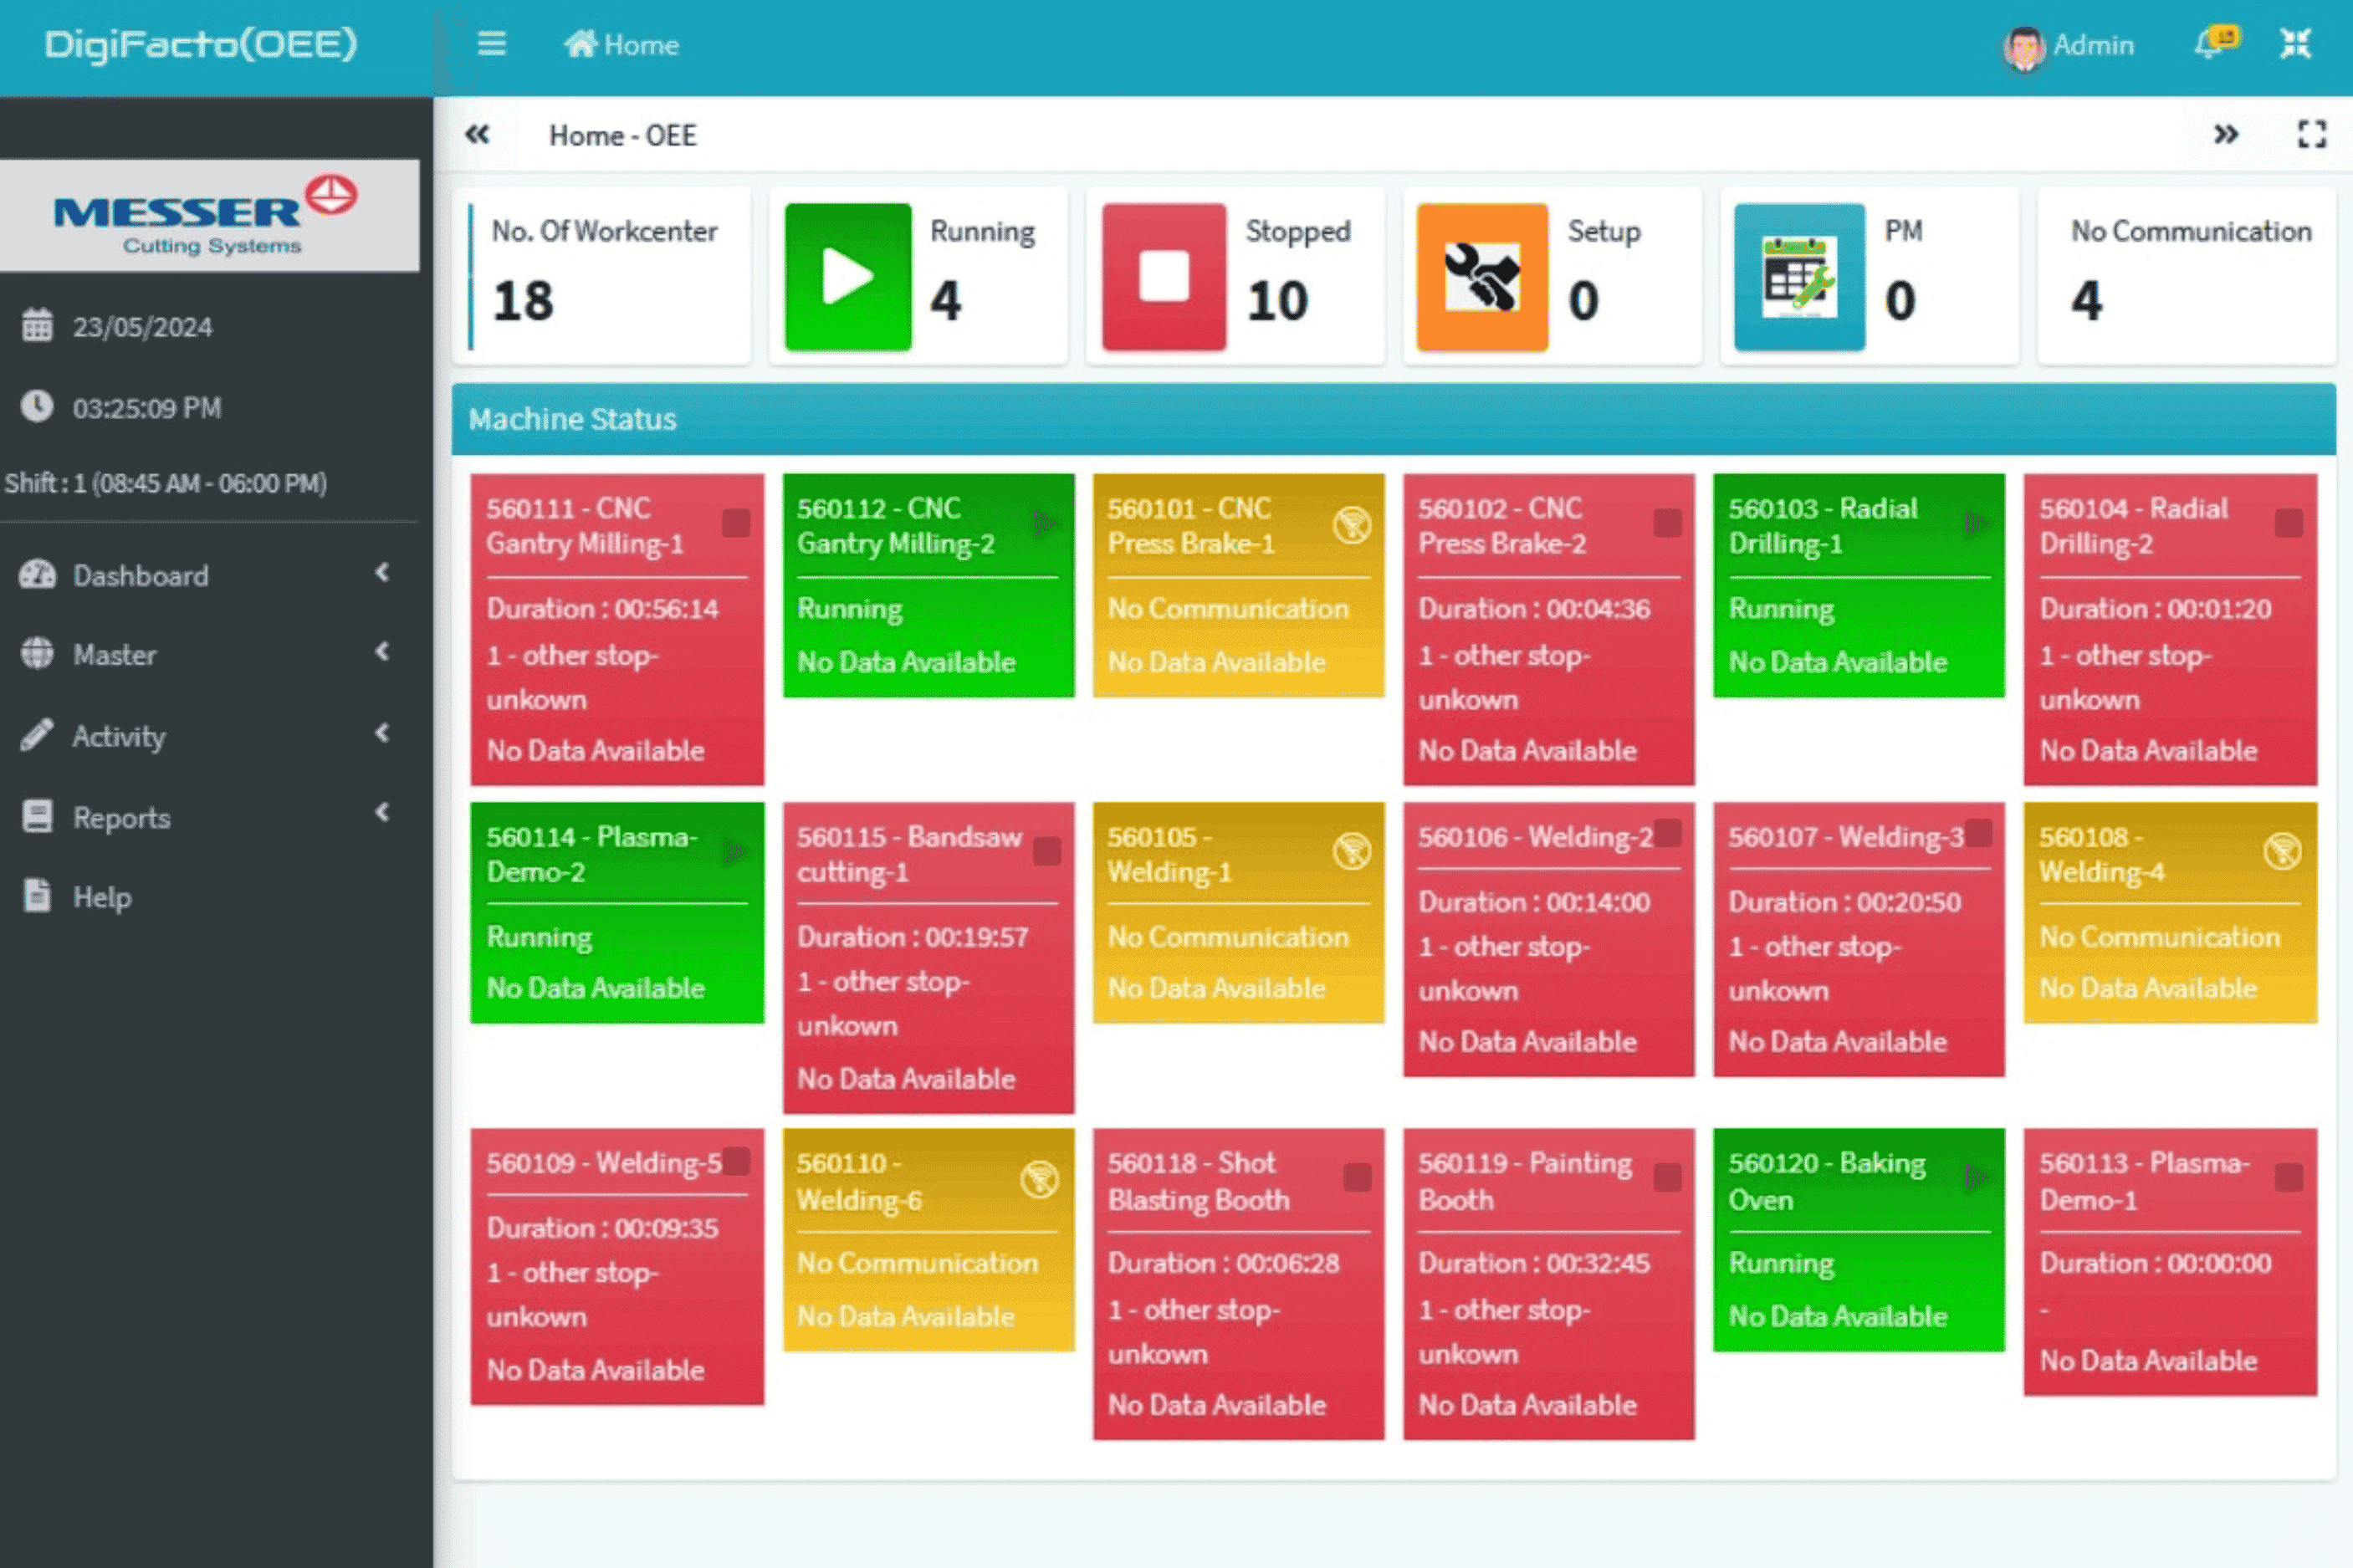
Task: Open the 560119 - Painting Booth card title
Action: coord(1524,1181)
